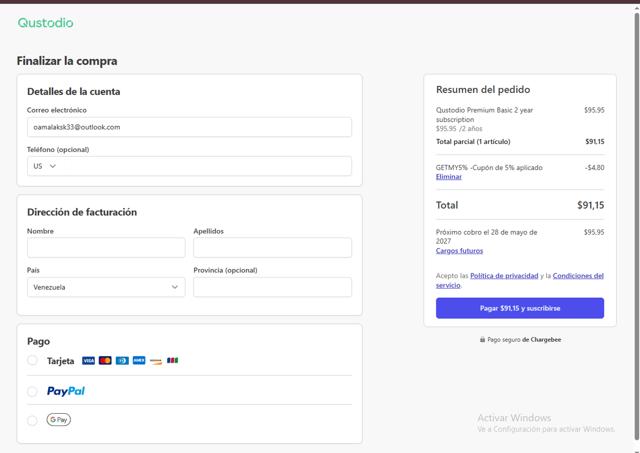Screen dimensions: 640x453
Task: Click the Dirección de facturación heading
Action: pos(82,212)
